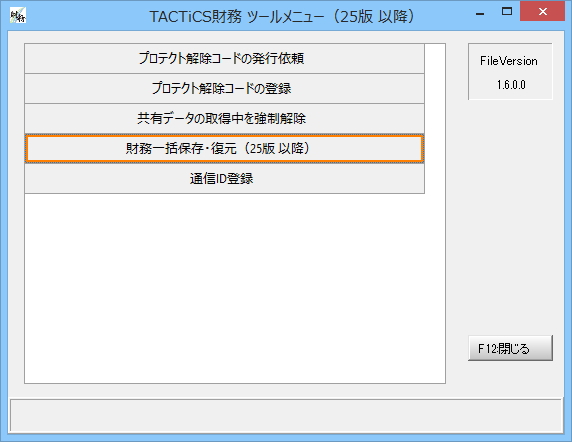Maximize the tool menu window
Image resolution: width=572 pixels, height=442 pixels.
pyautogui.click(x=507, y=12)
